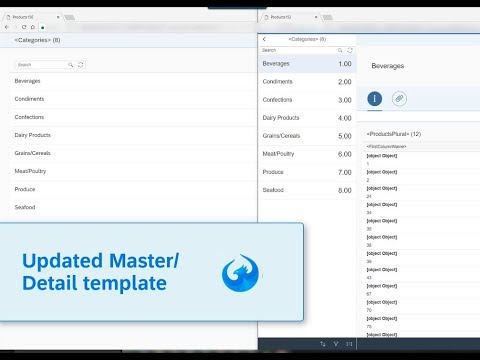
Task: Click the magnifier icon in left search box
Action: [x=71, y=65]
